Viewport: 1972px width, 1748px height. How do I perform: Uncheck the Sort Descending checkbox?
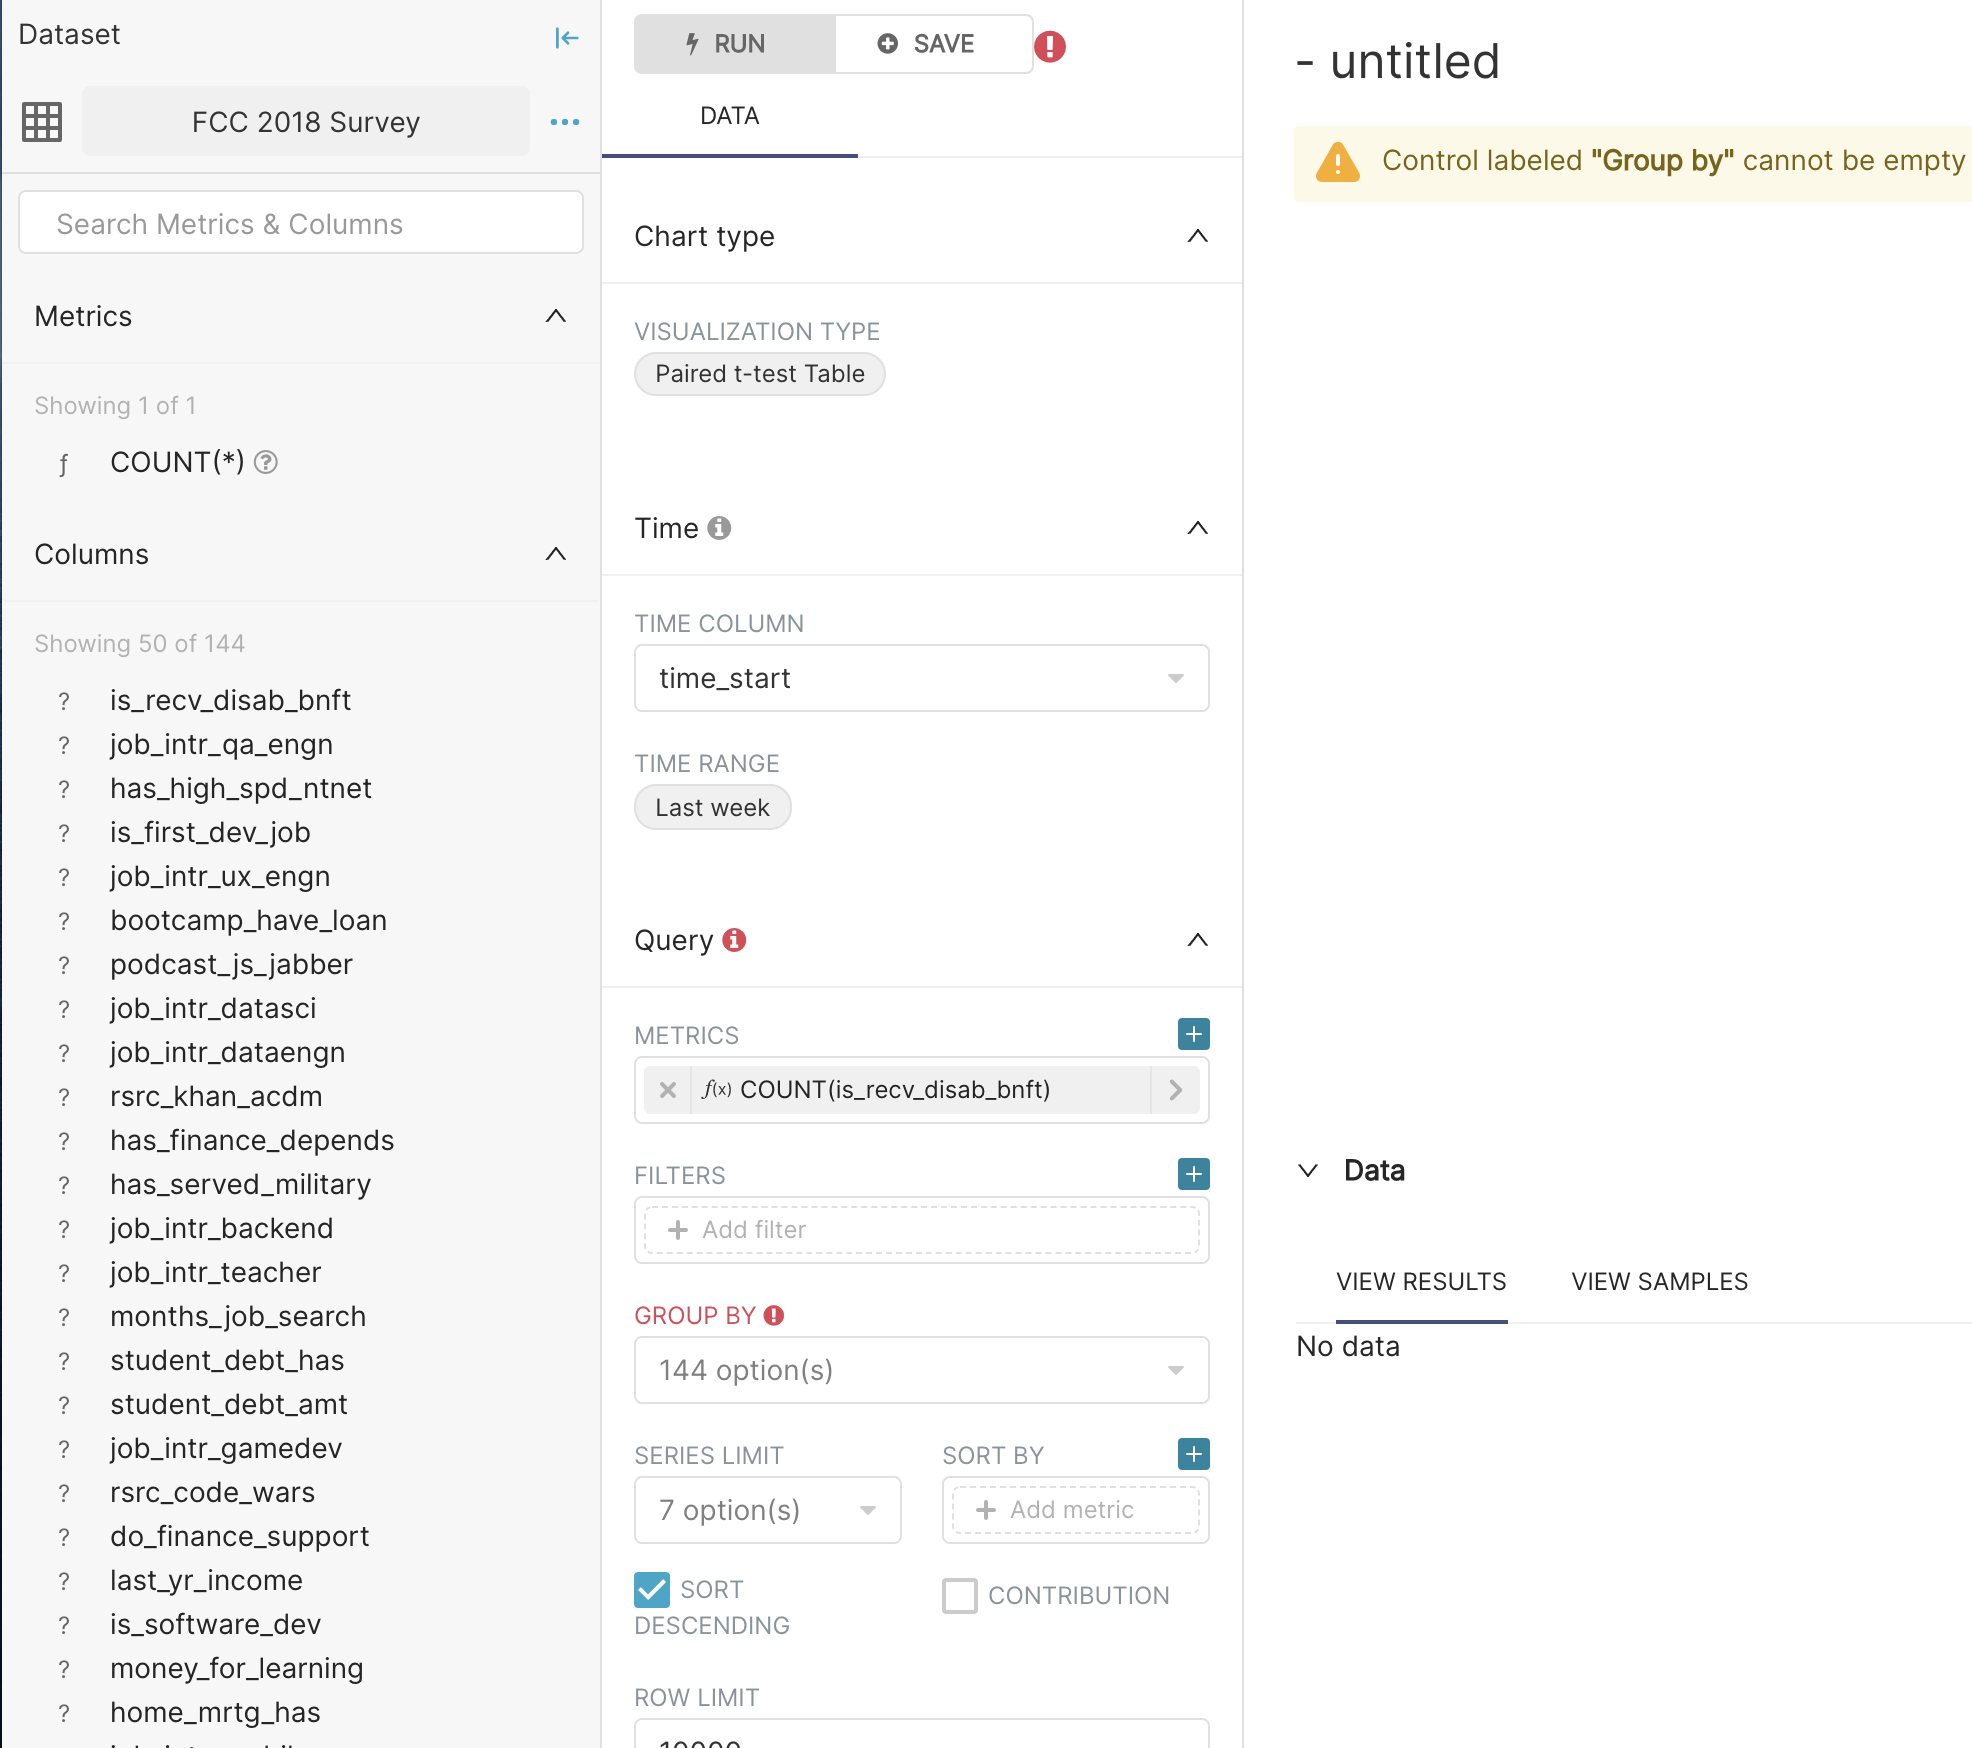click(x=651, y=1590)
